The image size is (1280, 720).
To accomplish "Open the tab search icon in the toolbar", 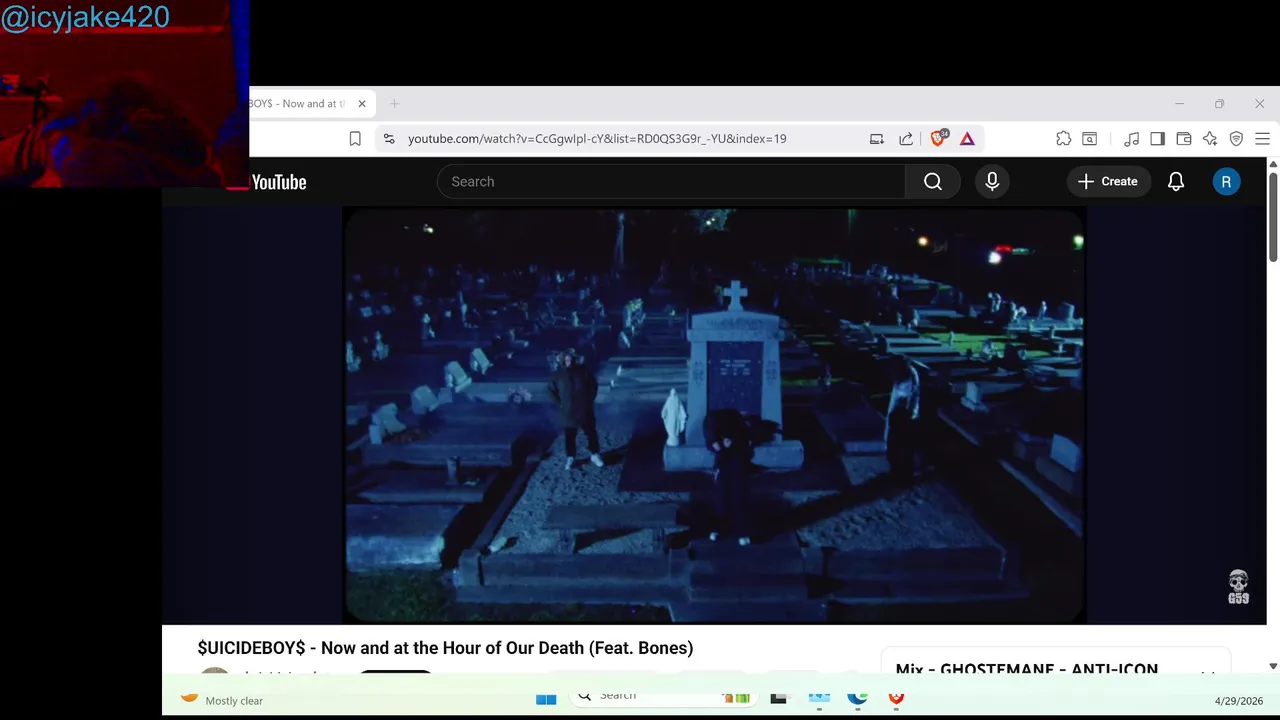I will (1090, 139).
